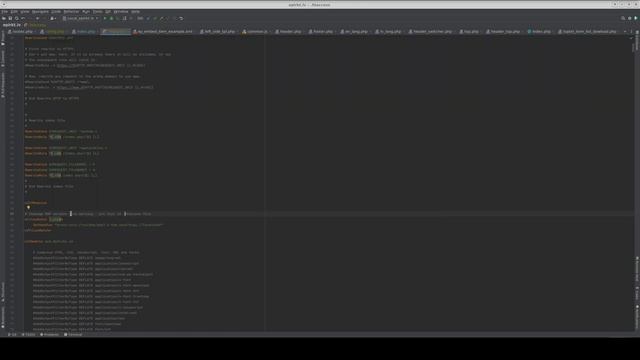Switch to the index.php tab with teal icon
Viewport: 640px width, 360px height.
tap(540, 31)
